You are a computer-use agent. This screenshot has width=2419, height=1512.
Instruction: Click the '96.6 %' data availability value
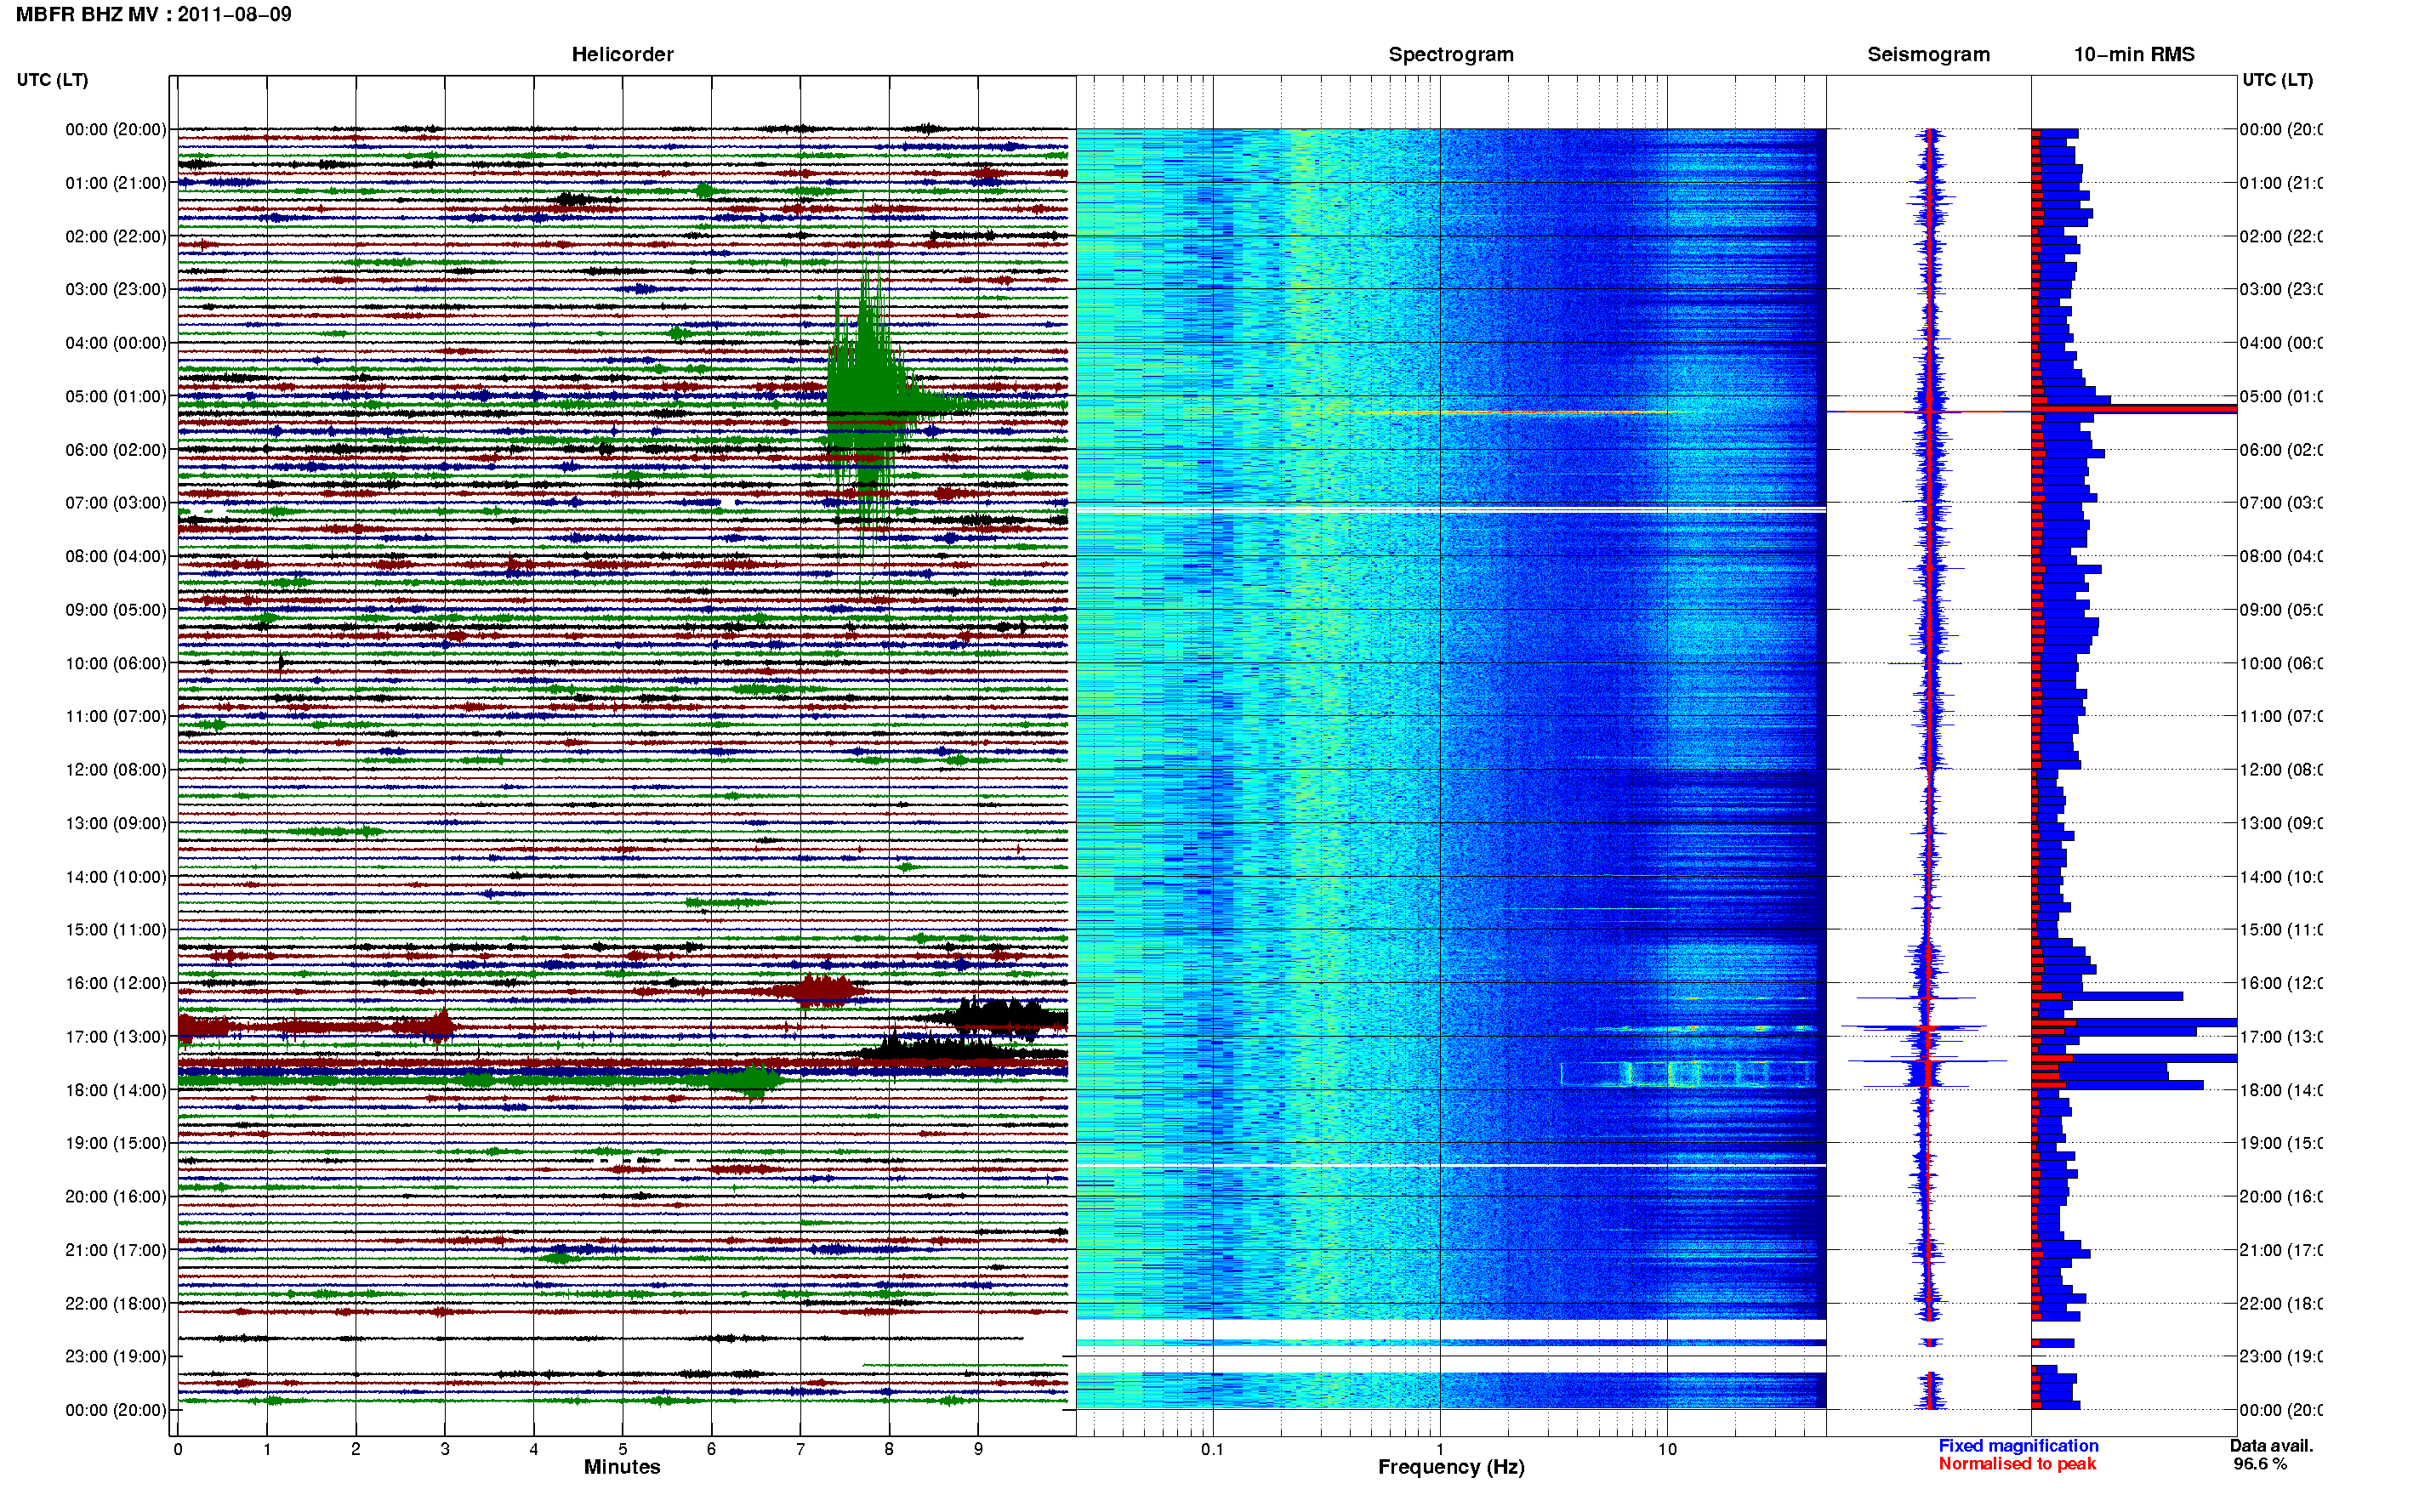pos(2260,1464)
